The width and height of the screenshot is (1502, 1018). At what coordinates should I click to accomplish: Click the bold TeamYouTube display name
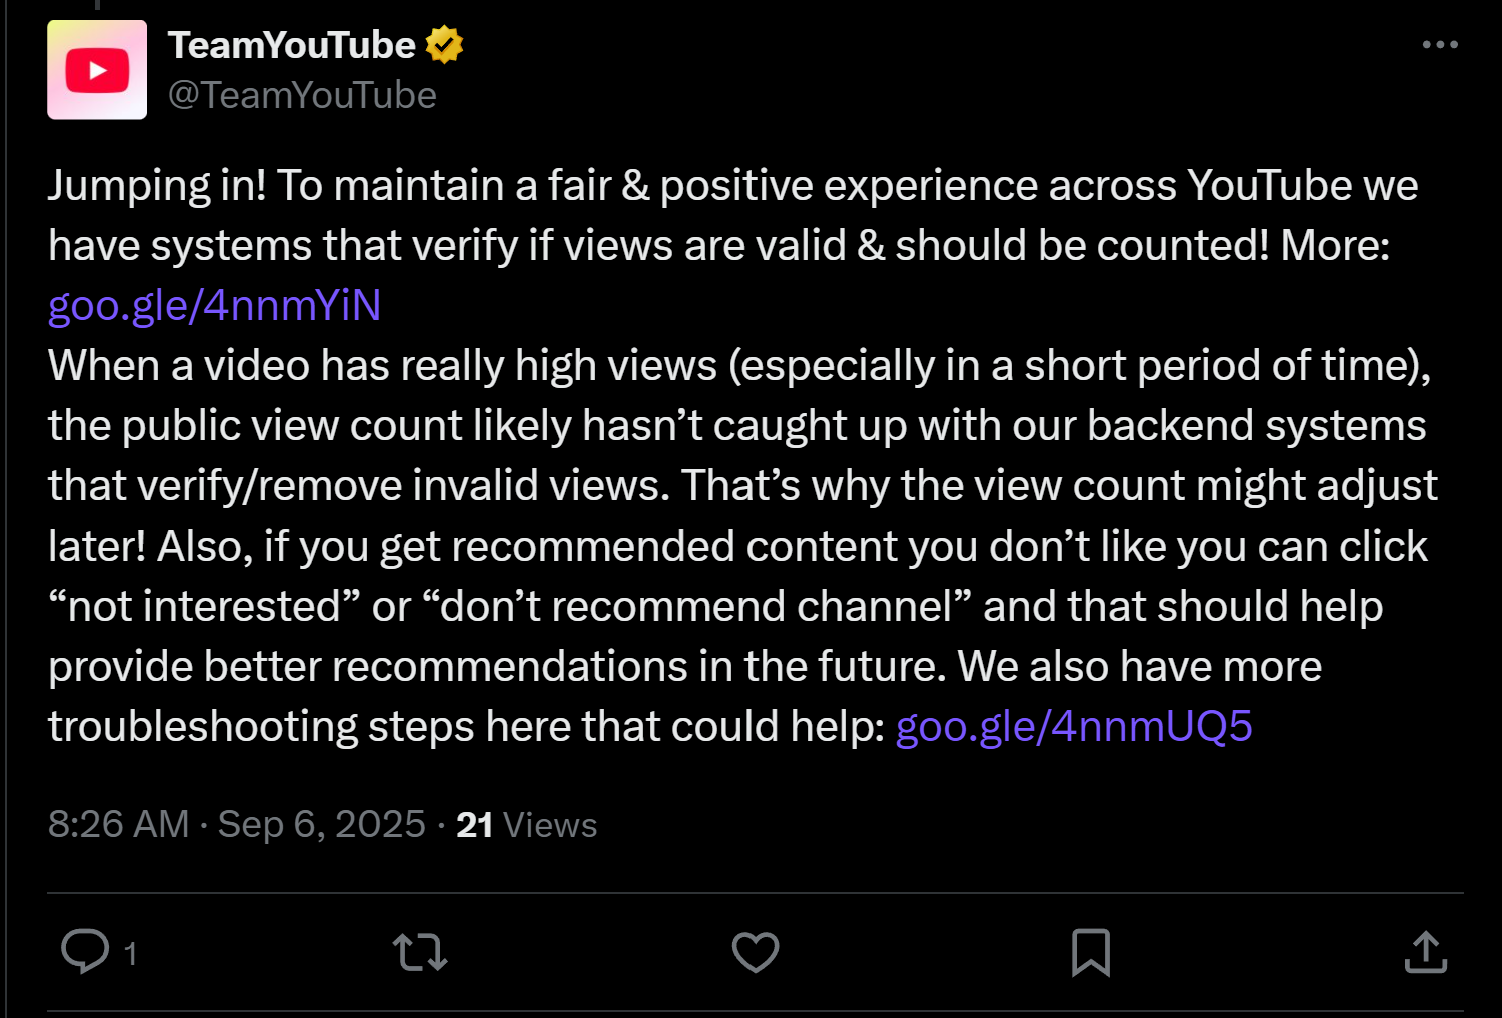[x=291, y=45]
